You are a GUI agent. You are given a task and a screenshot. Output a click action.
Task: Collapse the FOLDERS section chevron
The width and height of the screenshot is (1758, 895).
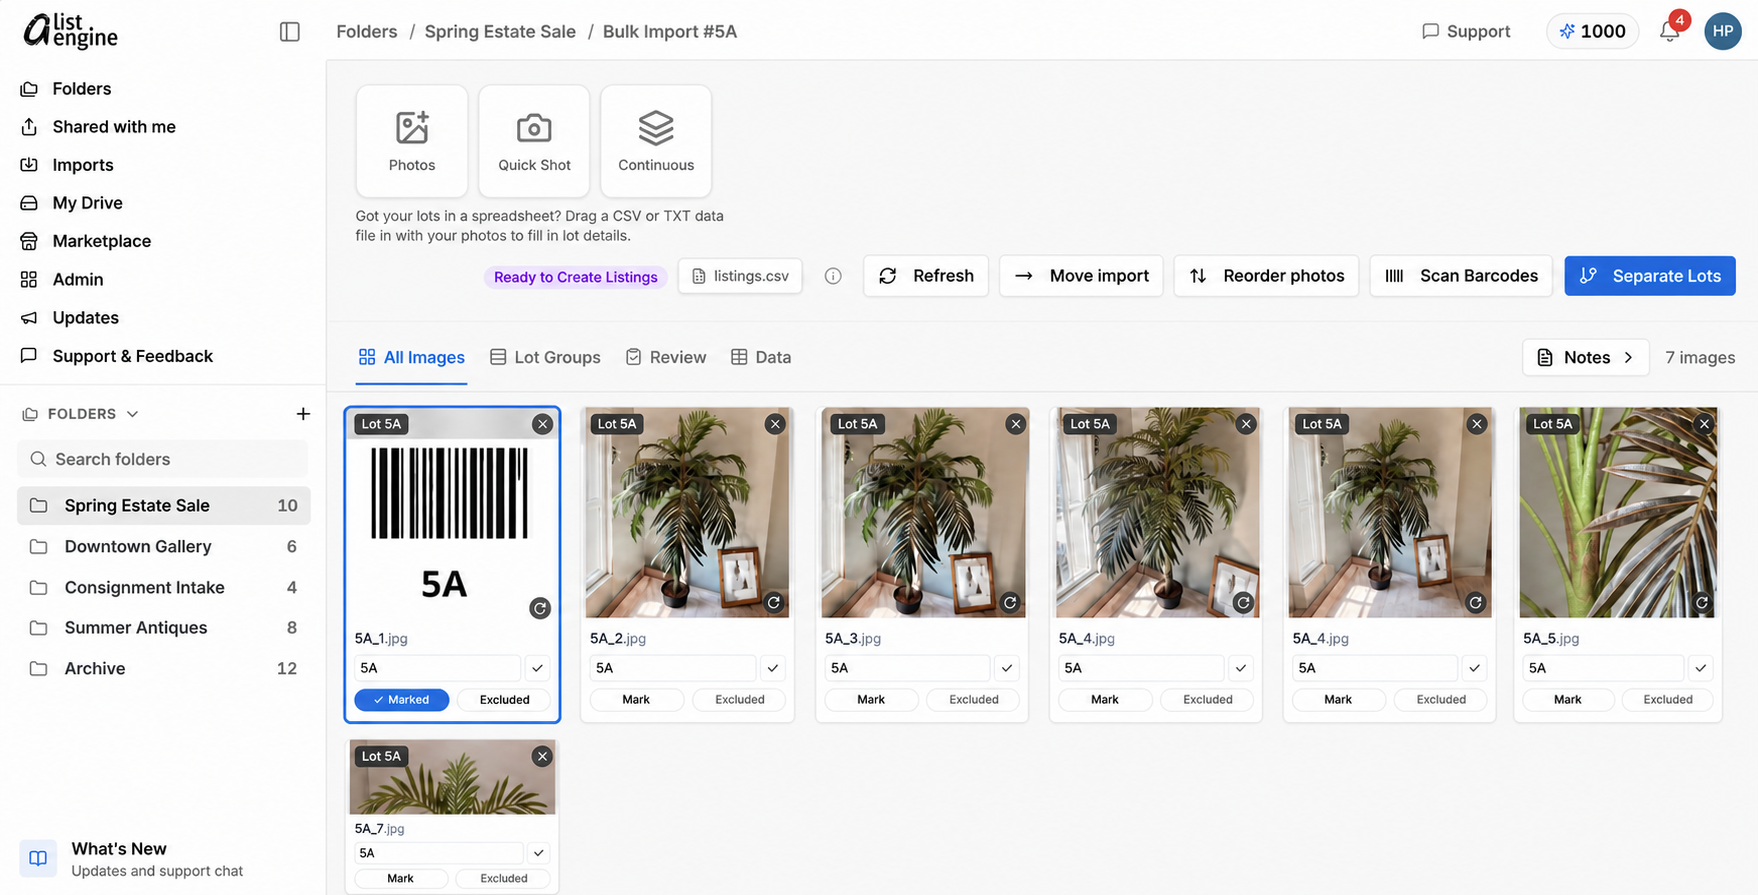132,414
